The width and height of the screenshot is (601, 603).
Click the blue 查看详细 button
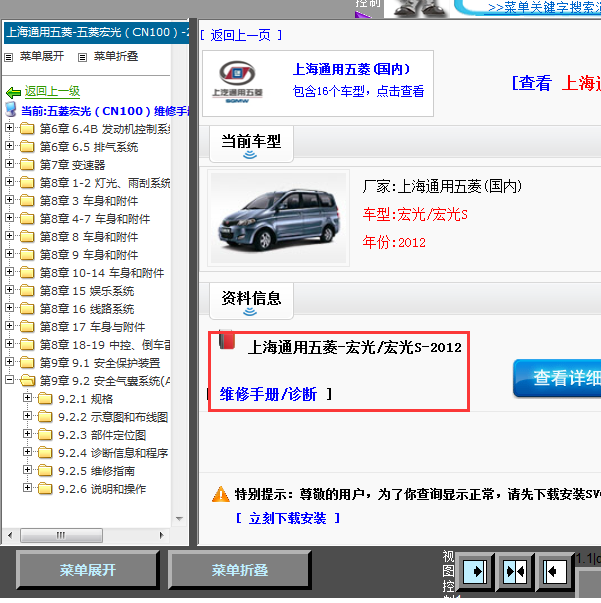pyautogui.click(x=558, y=378)
